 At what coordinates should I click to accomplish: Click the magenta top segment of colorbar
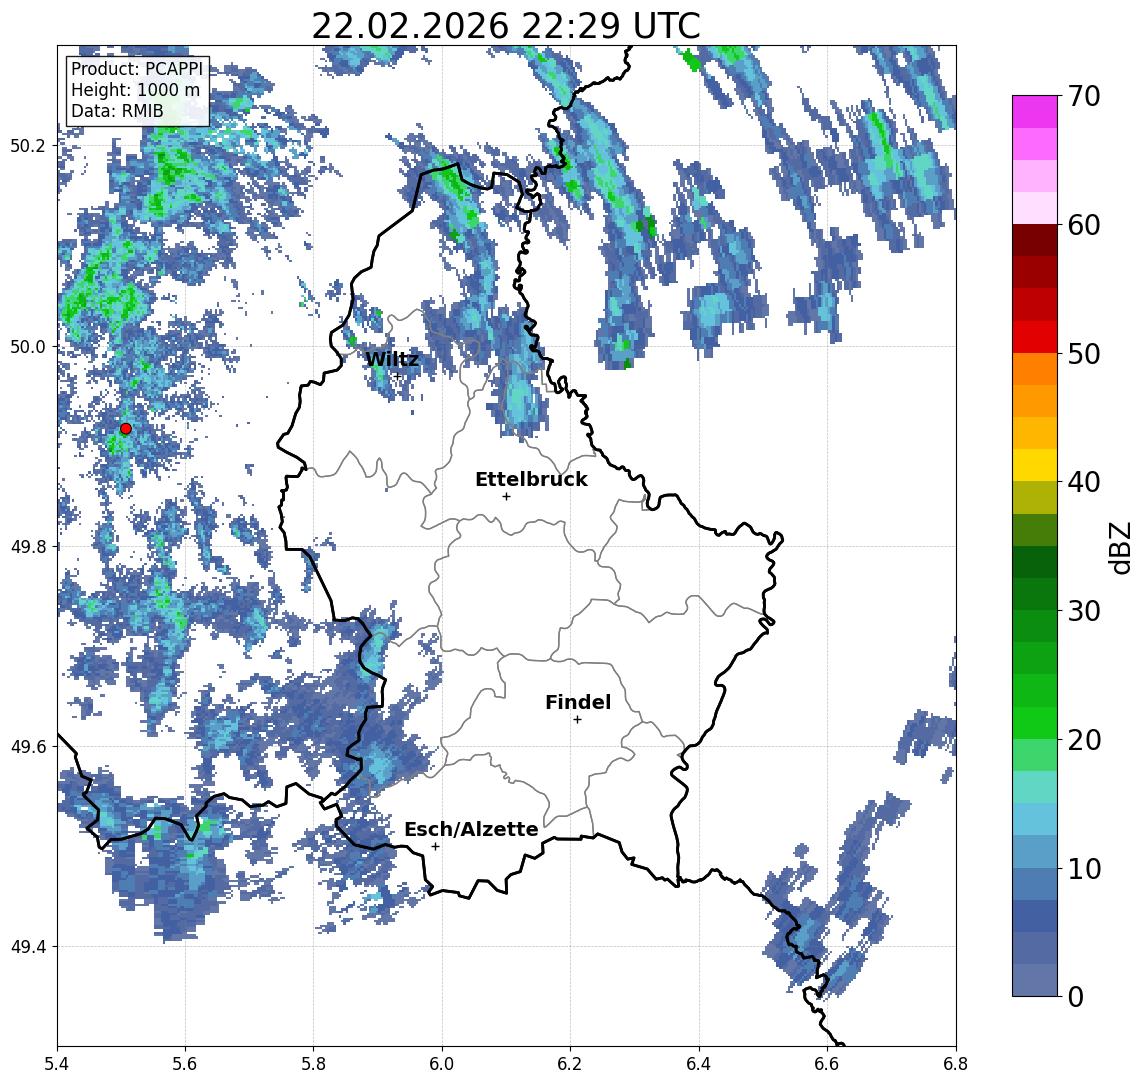click(x=1035, y=112)
